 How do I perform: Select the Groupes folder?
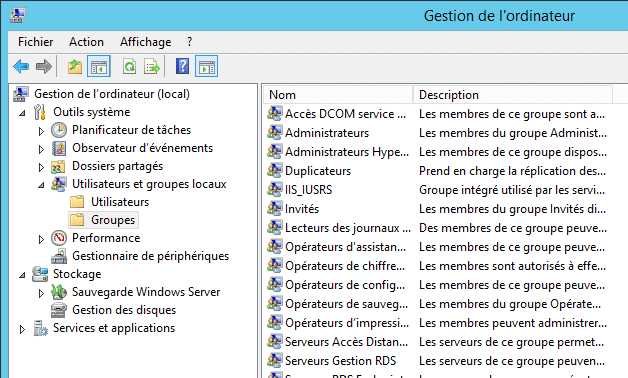click(113, 220)
